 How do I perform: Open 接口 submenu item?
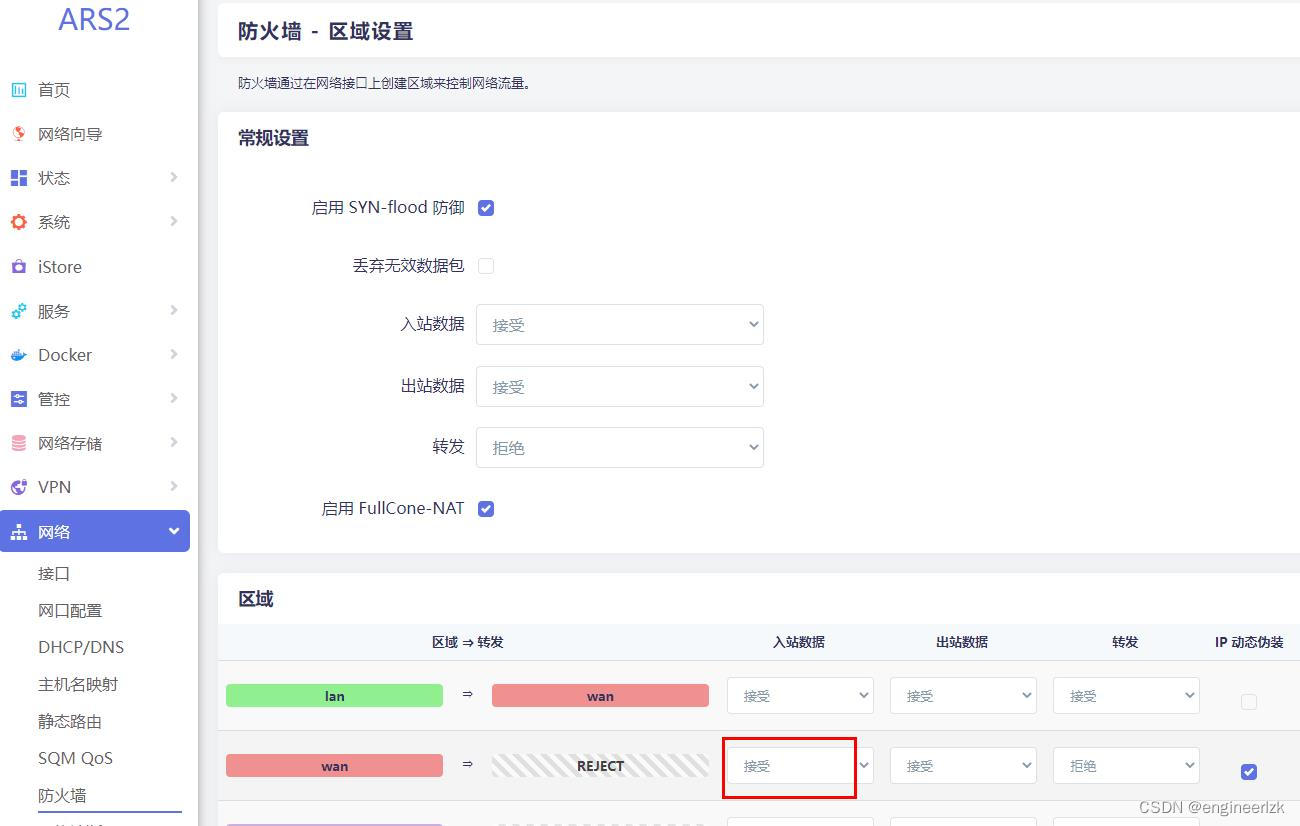tap(54, 574)
